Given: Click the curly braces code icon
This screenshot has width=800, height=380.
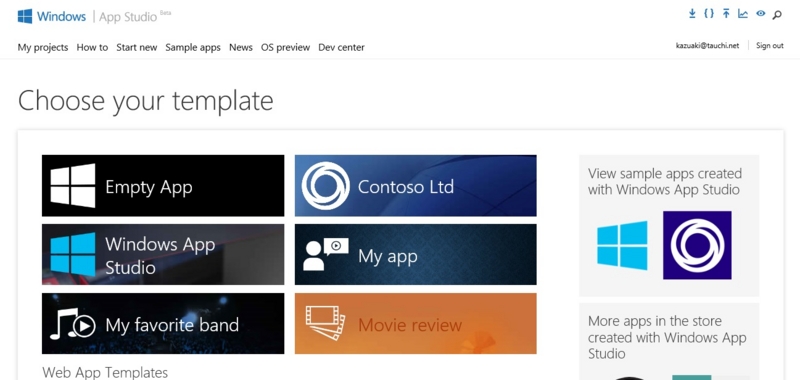Looking at the screenshot, I should 709,14.
